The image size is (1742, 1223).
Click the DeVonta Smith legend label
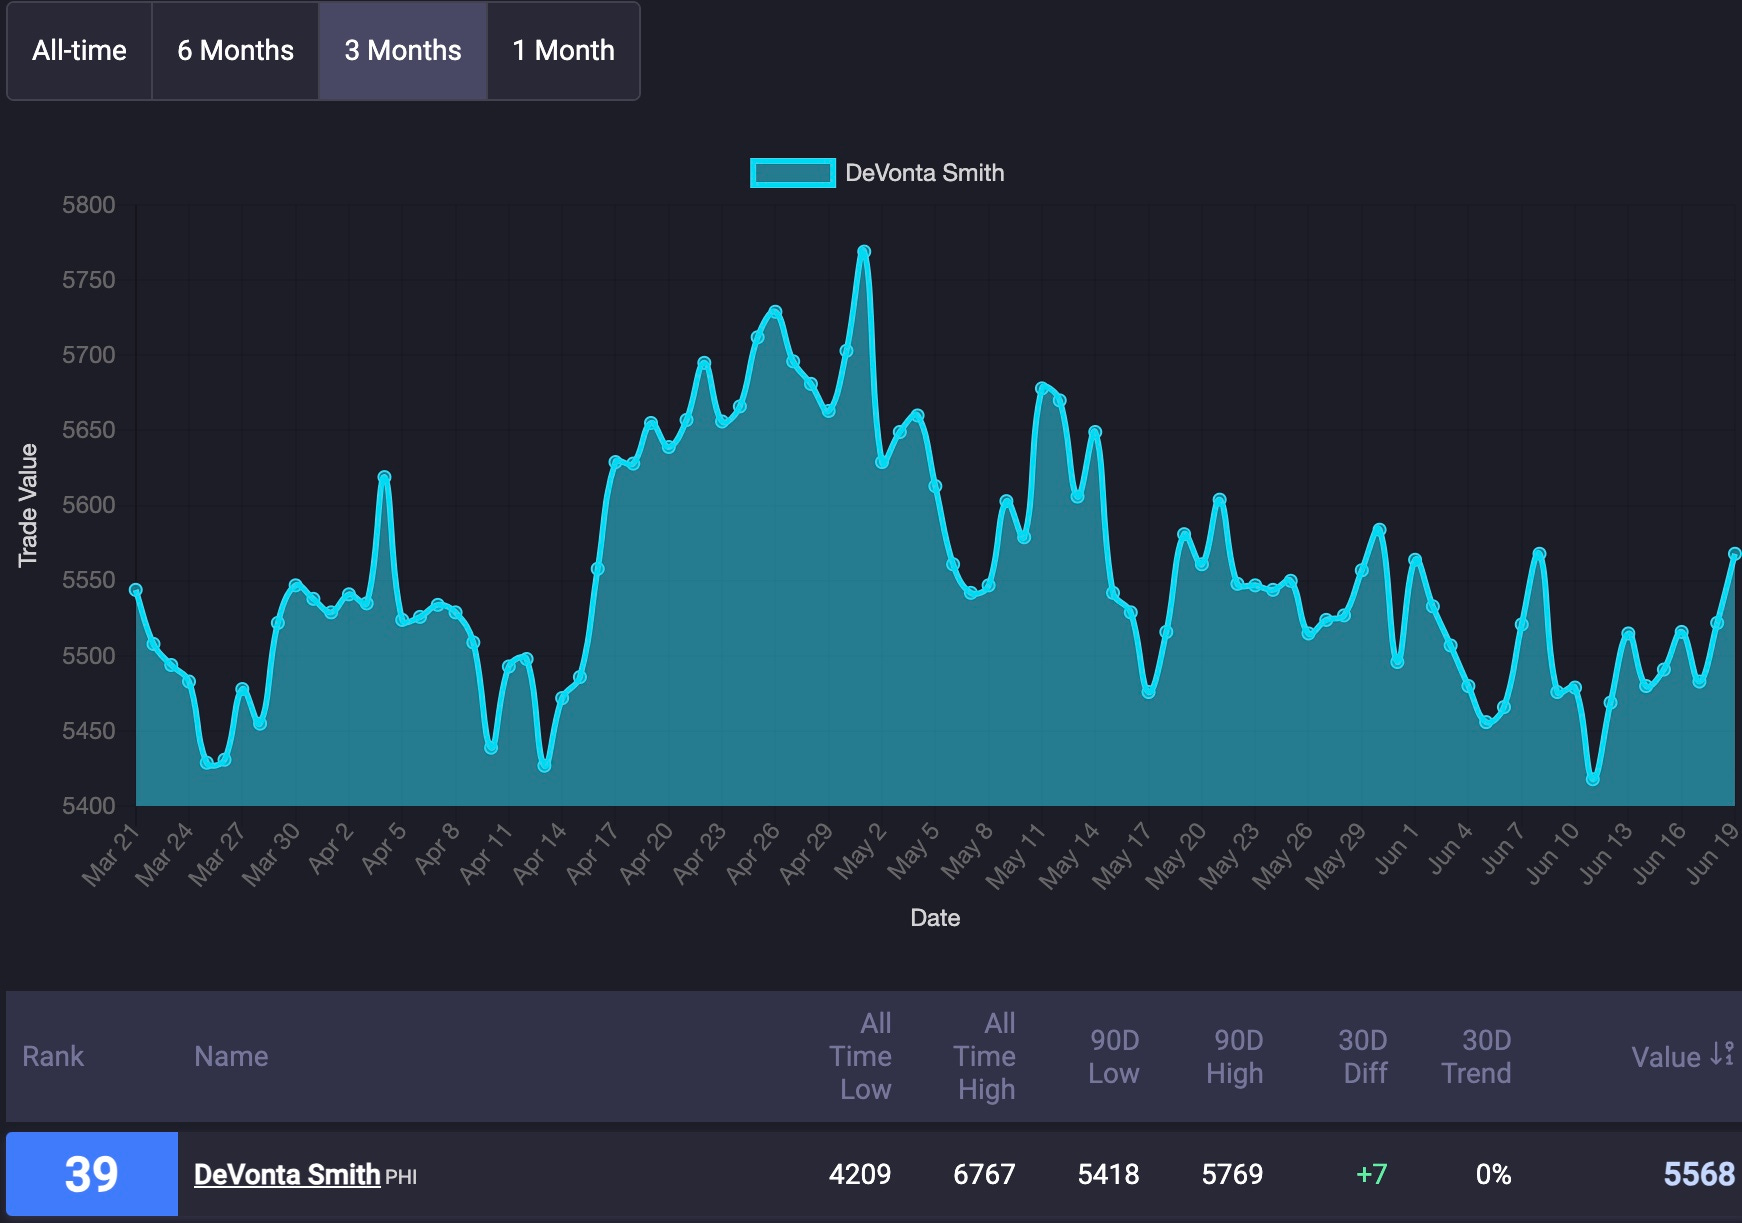[x=924, y=173]
